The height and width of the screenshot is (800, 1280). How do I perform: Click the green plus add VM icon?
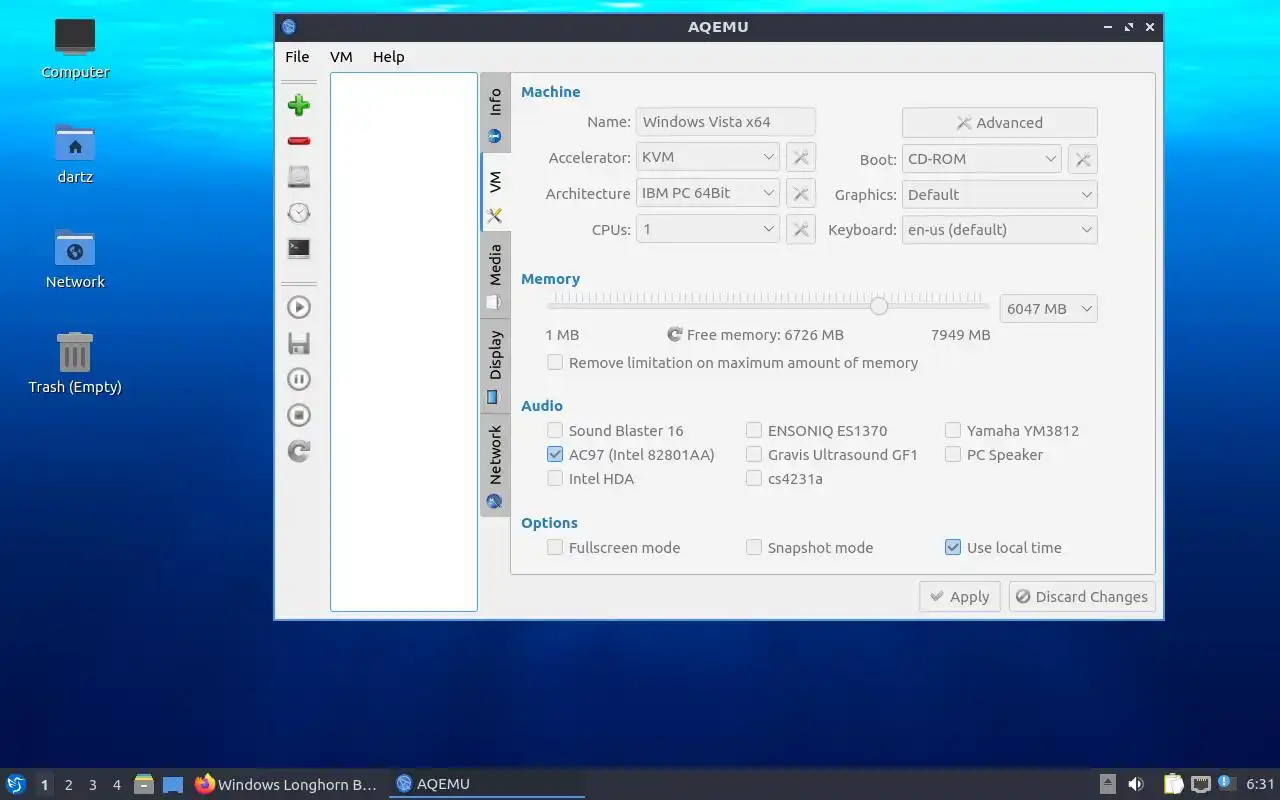[x=298, y=105]
